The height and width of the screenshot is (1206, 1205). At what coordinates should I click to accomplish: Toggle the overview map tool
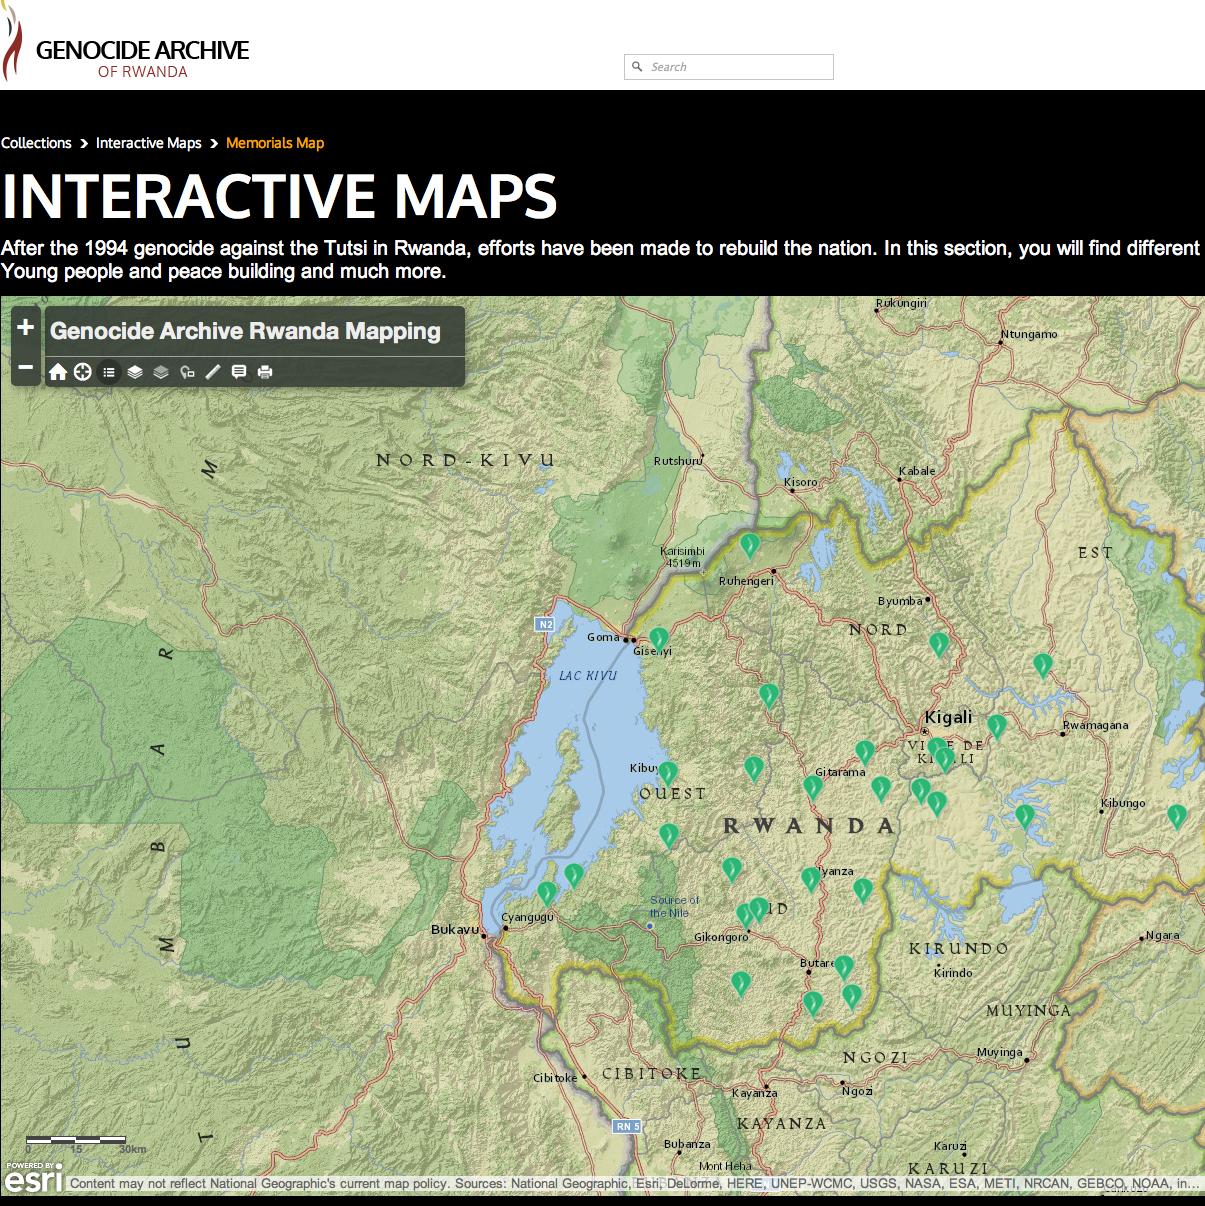tap(187, 372)
